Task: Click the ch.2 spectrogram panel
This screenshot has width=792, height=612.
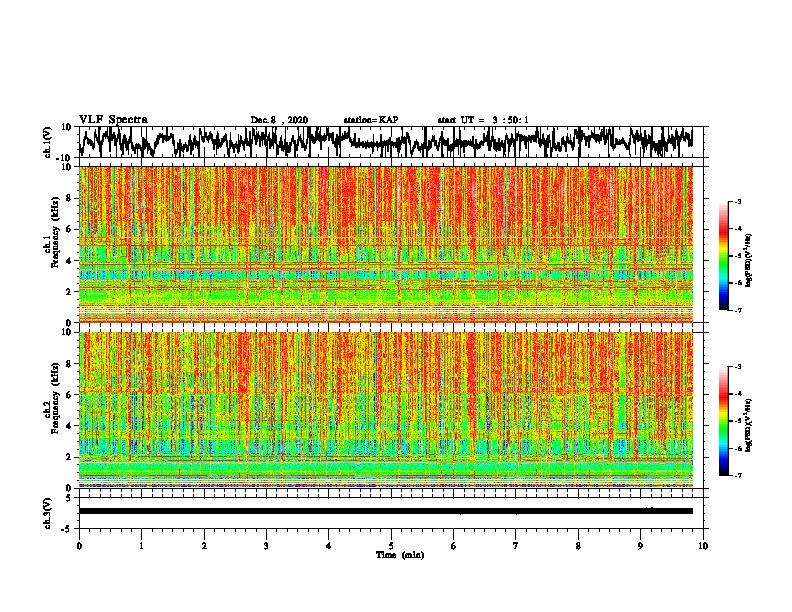Action: [x=386, y=410]
